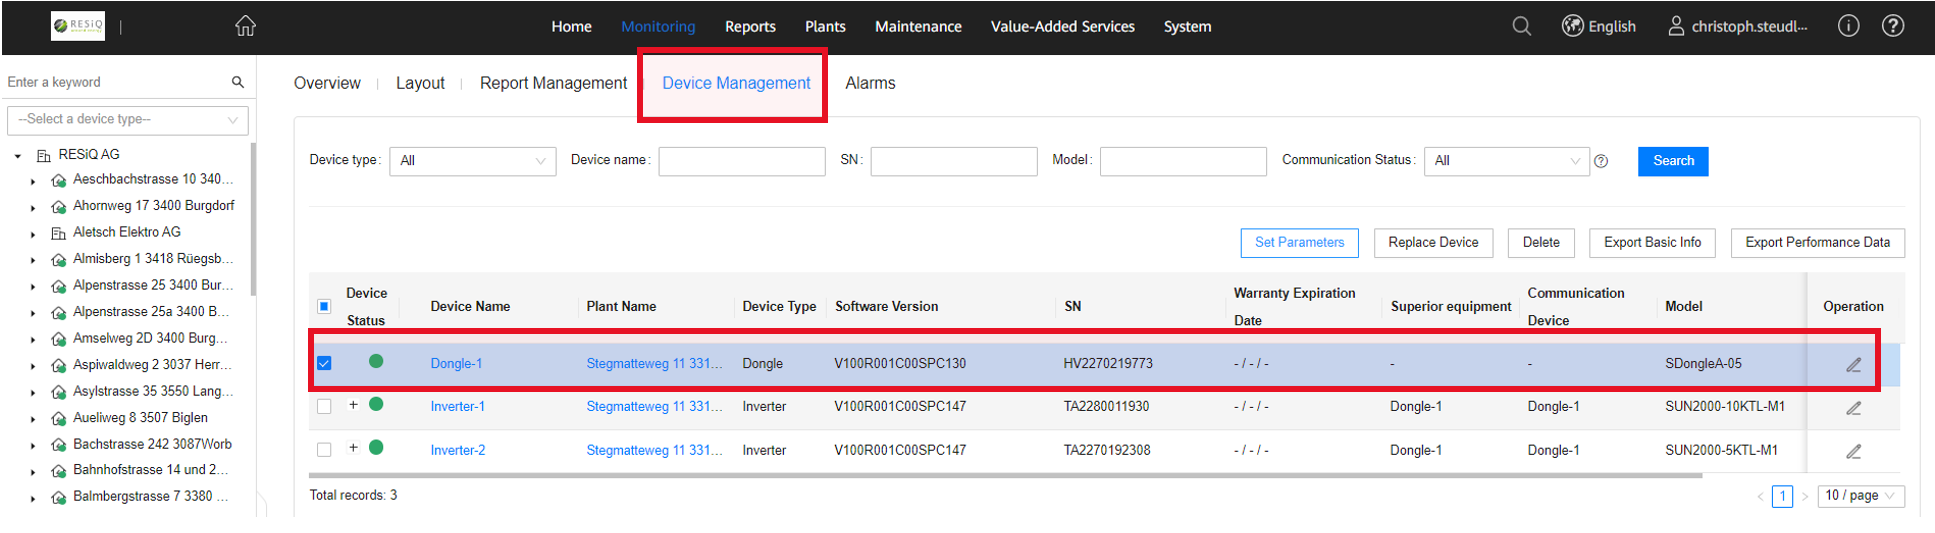Click the Replace Device button
This screenshot has width=1935, height=533.
[x=1433, y=243]
